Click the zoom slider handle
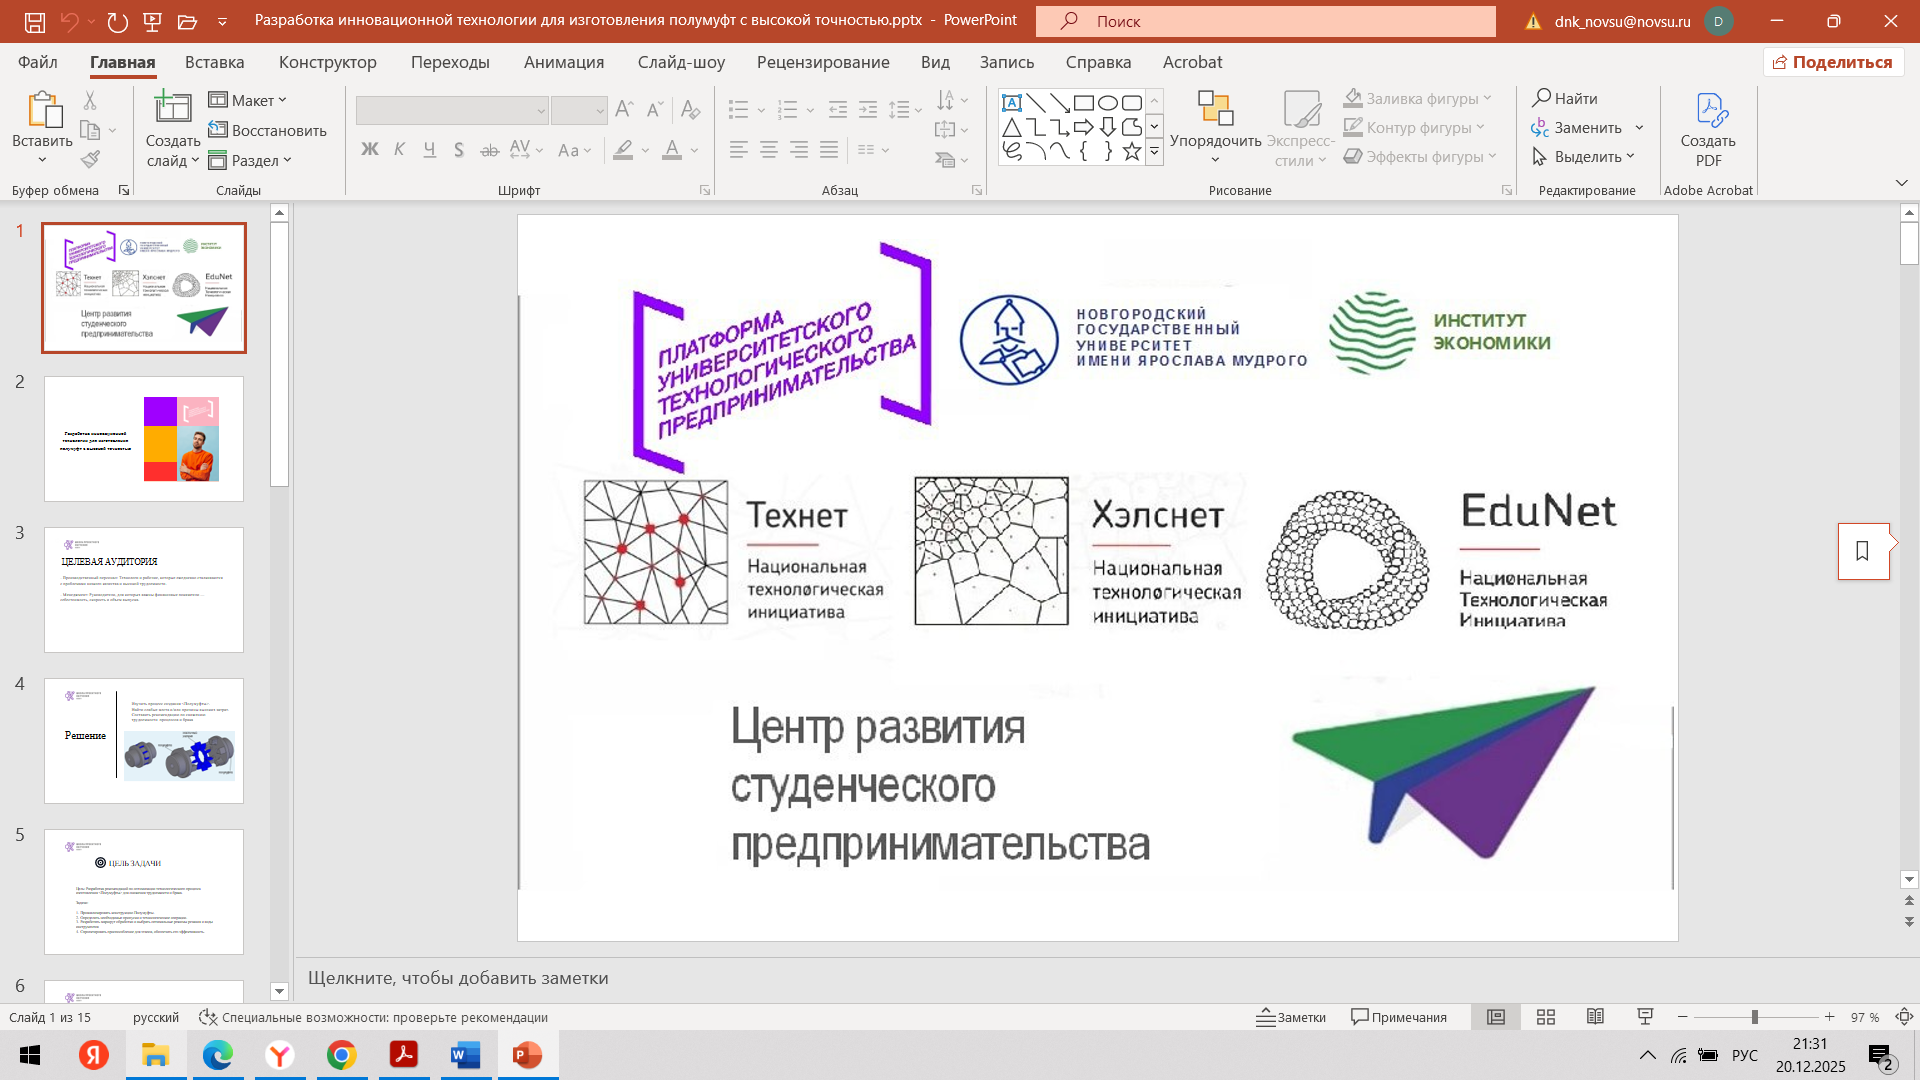 (x=1754, y=1017)
